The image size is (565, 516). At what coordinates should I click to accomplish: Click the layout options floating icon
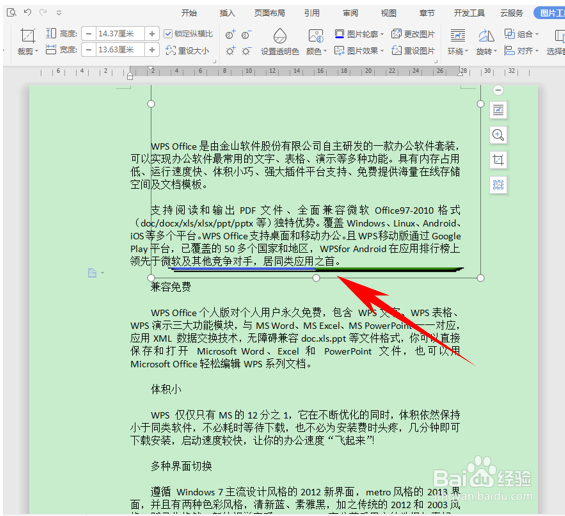pos(498,110)
